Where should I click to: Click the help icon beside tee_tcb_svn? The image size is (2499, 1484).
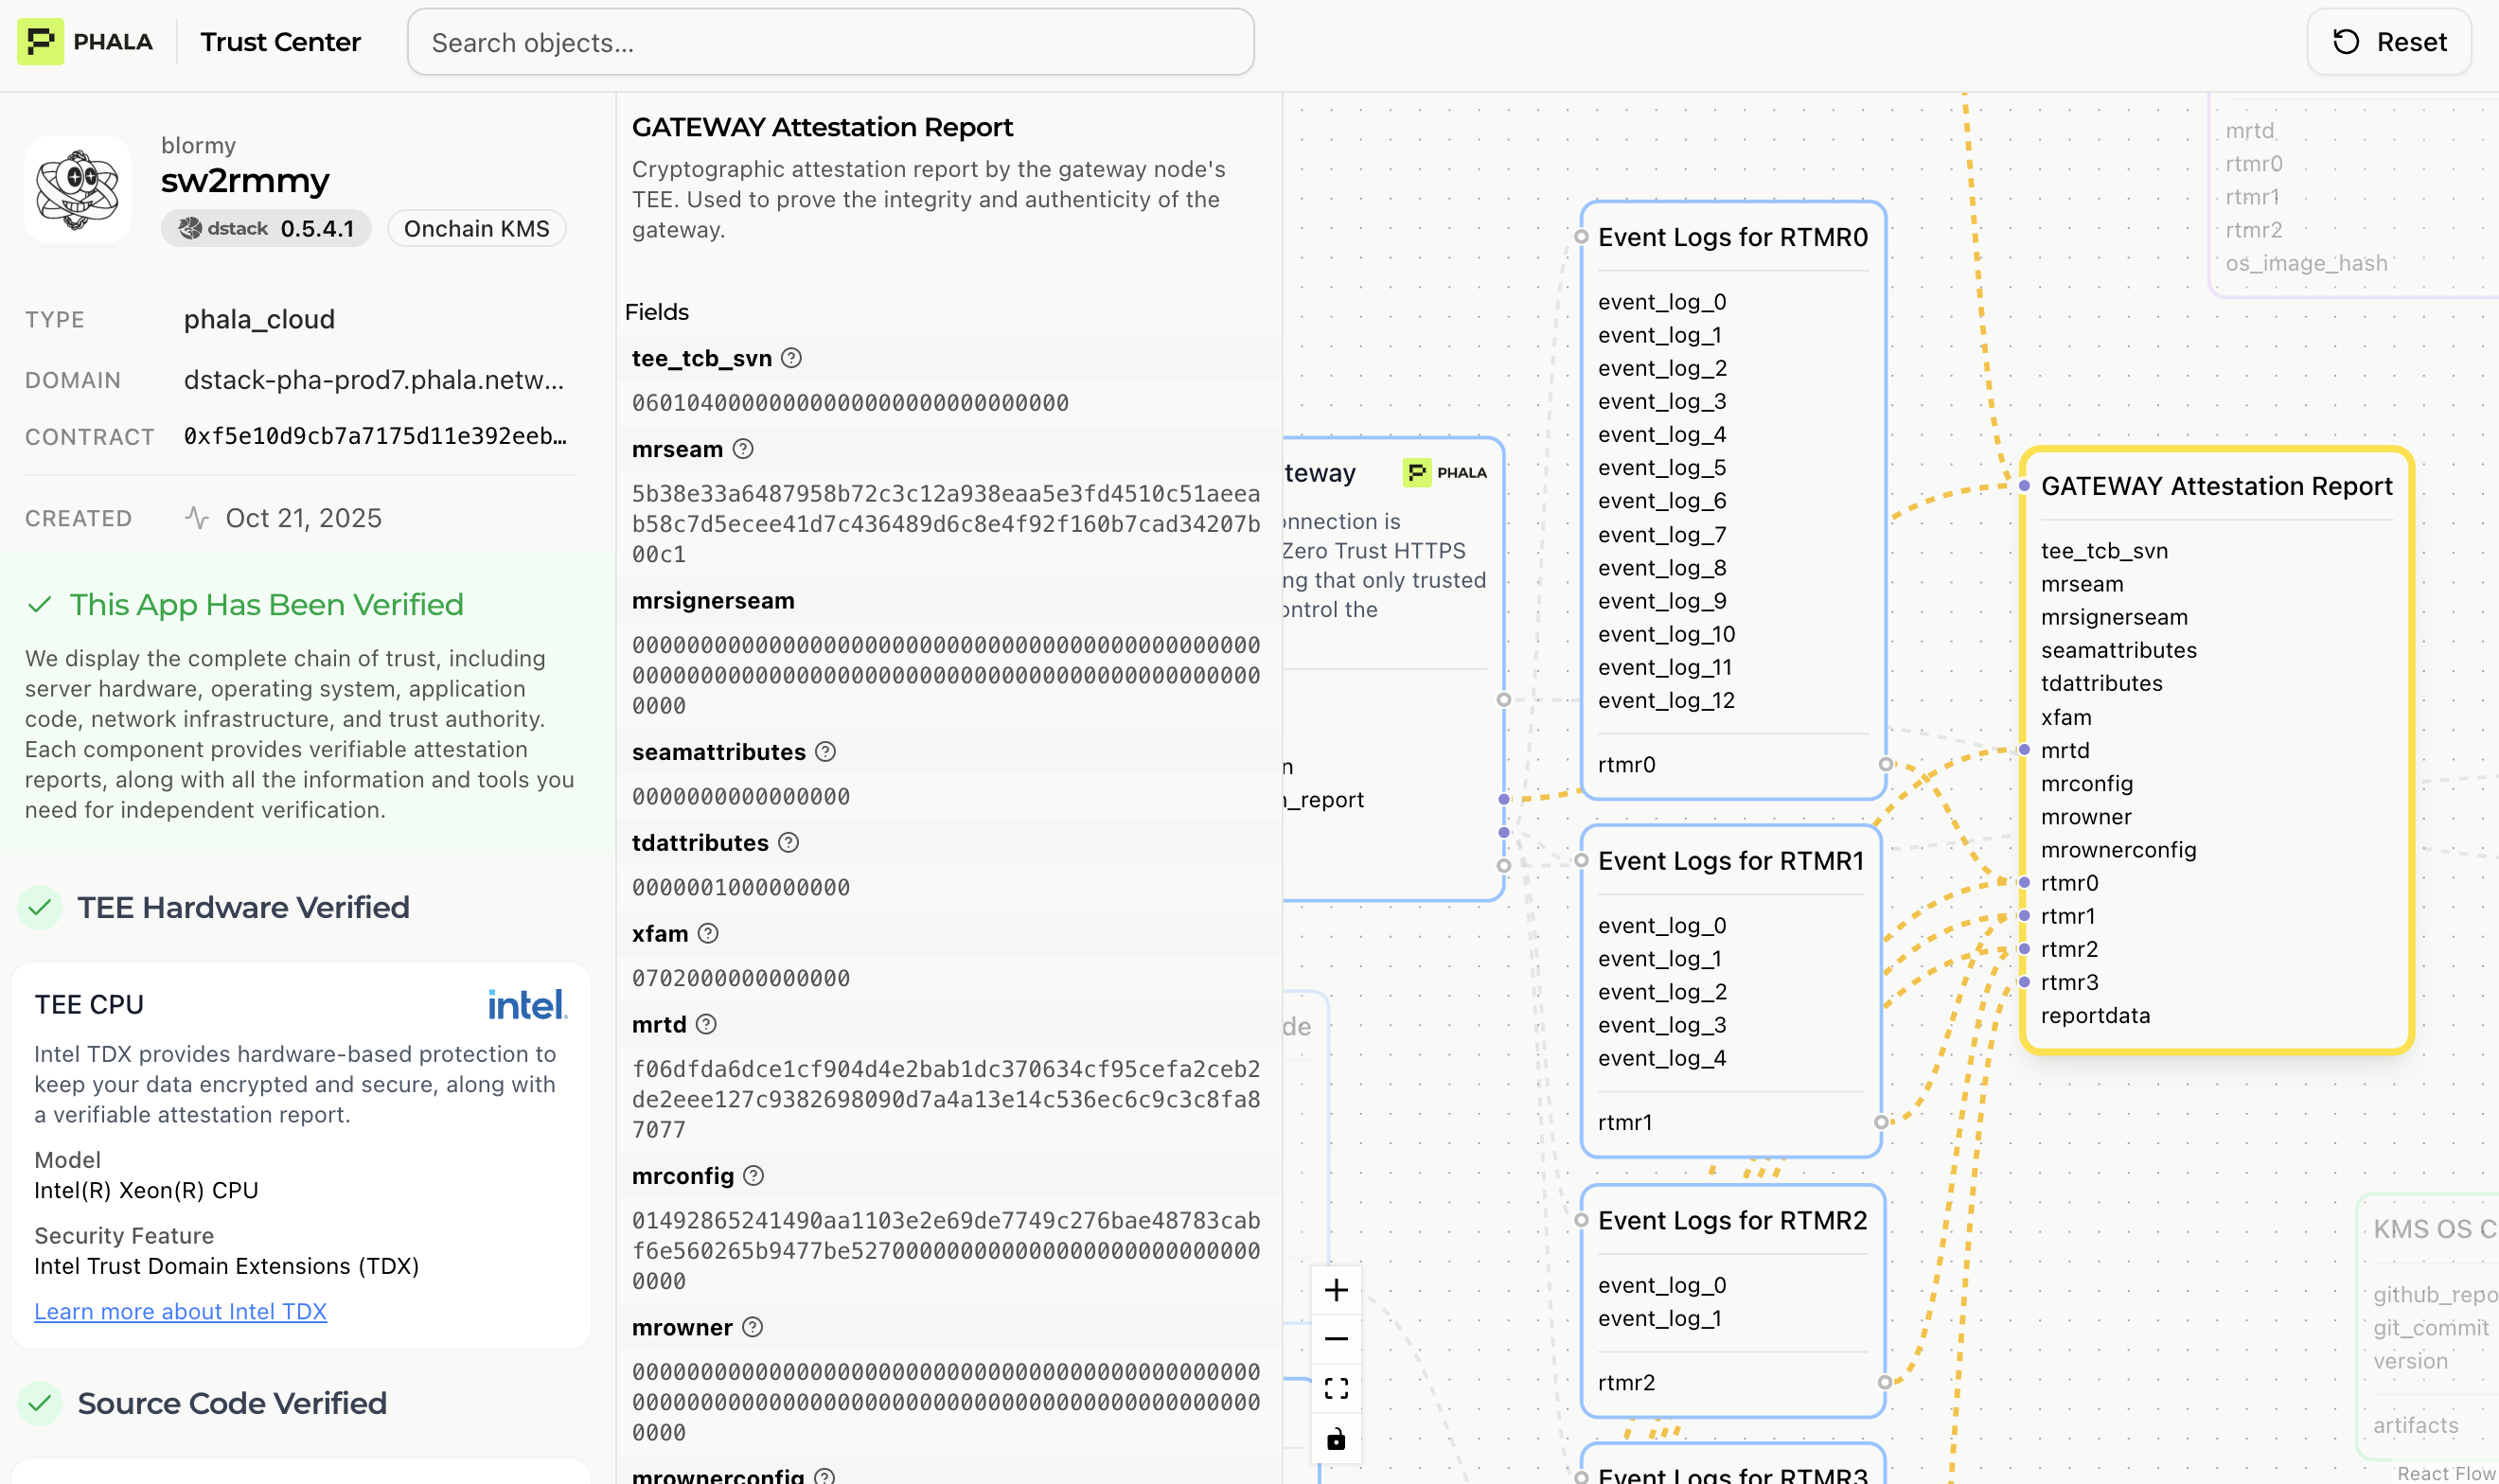pyautogui.click(x=791, y=358)
